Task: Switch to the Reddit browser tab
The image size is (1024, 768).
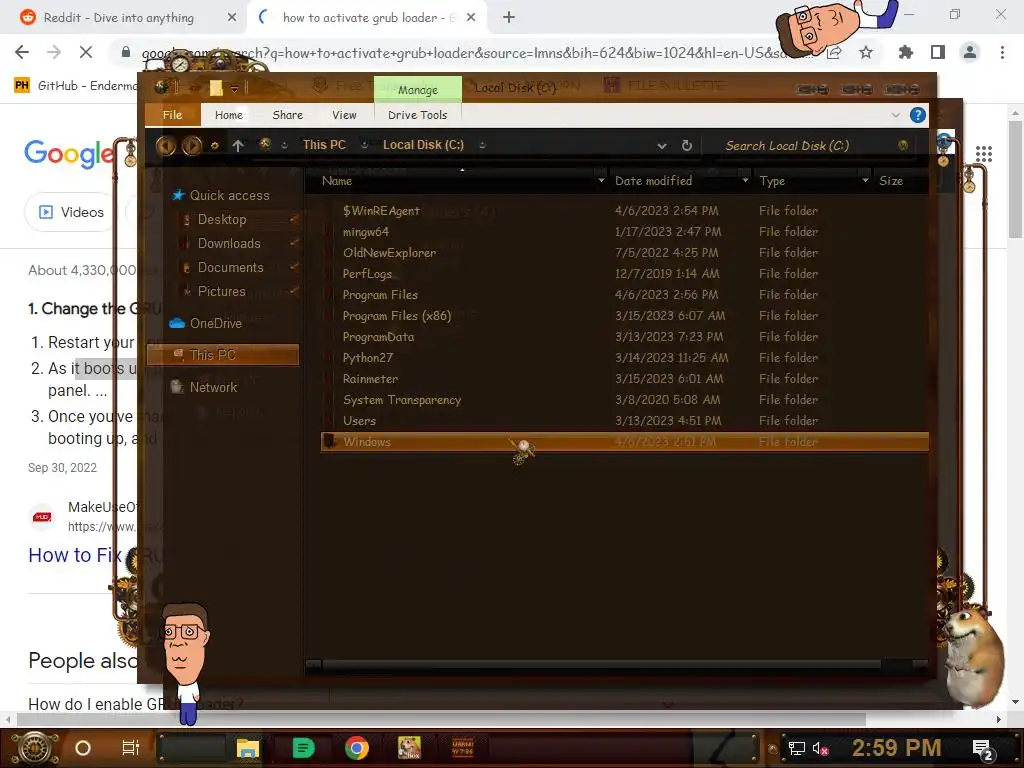Action: pyautogui.click(x=118, y=18)
